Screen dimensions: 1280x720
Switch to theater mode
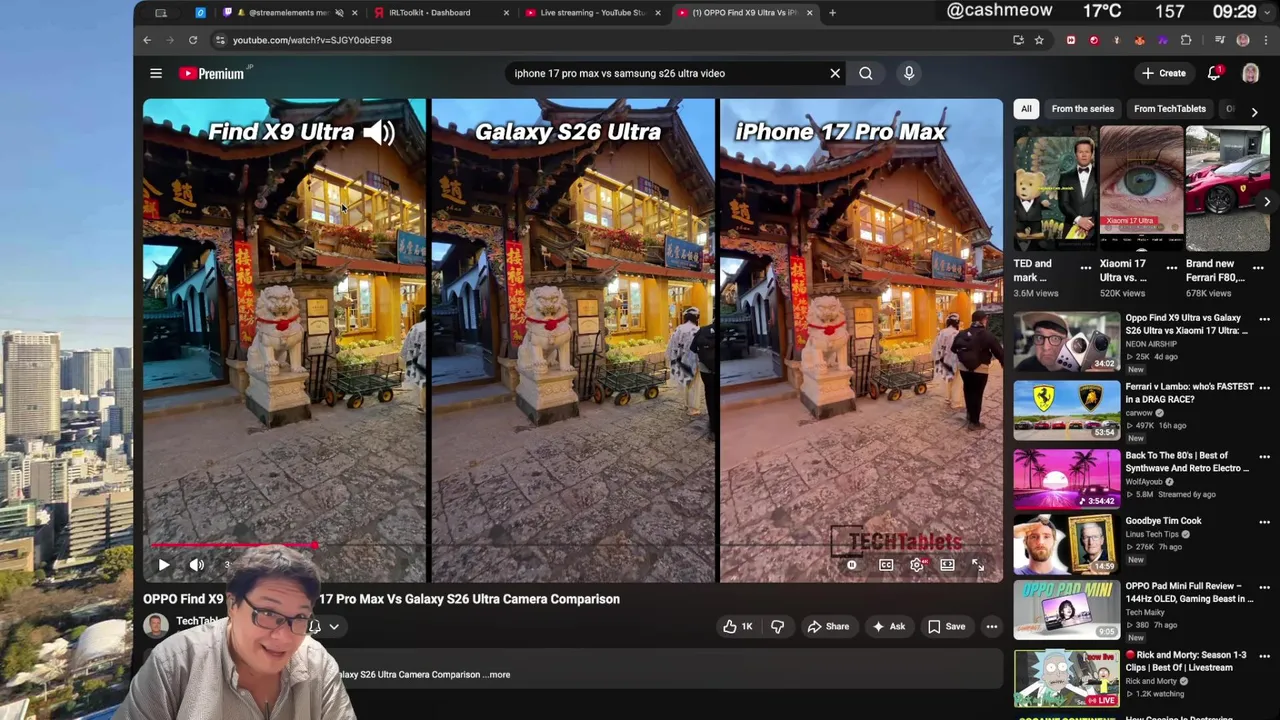click(x=947, y=565)
